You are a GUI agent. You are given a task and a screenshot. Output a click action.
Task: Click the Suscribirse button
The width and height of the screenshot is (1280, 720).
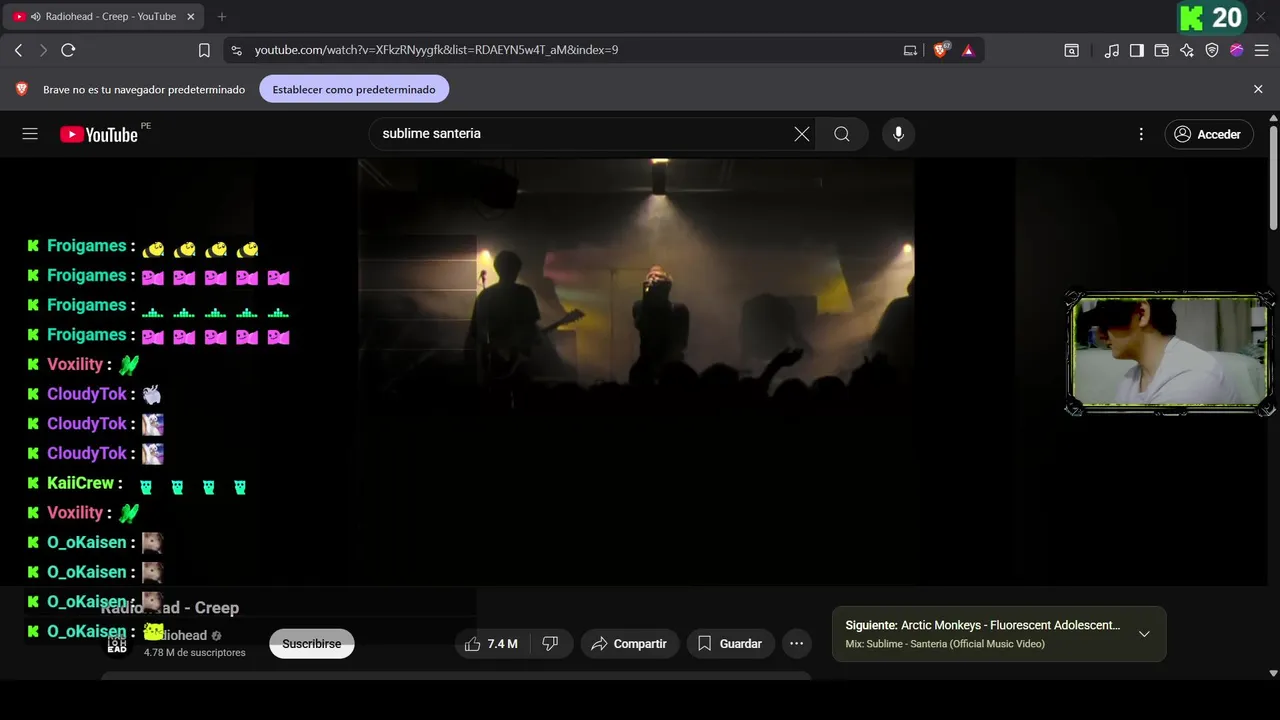311,644
